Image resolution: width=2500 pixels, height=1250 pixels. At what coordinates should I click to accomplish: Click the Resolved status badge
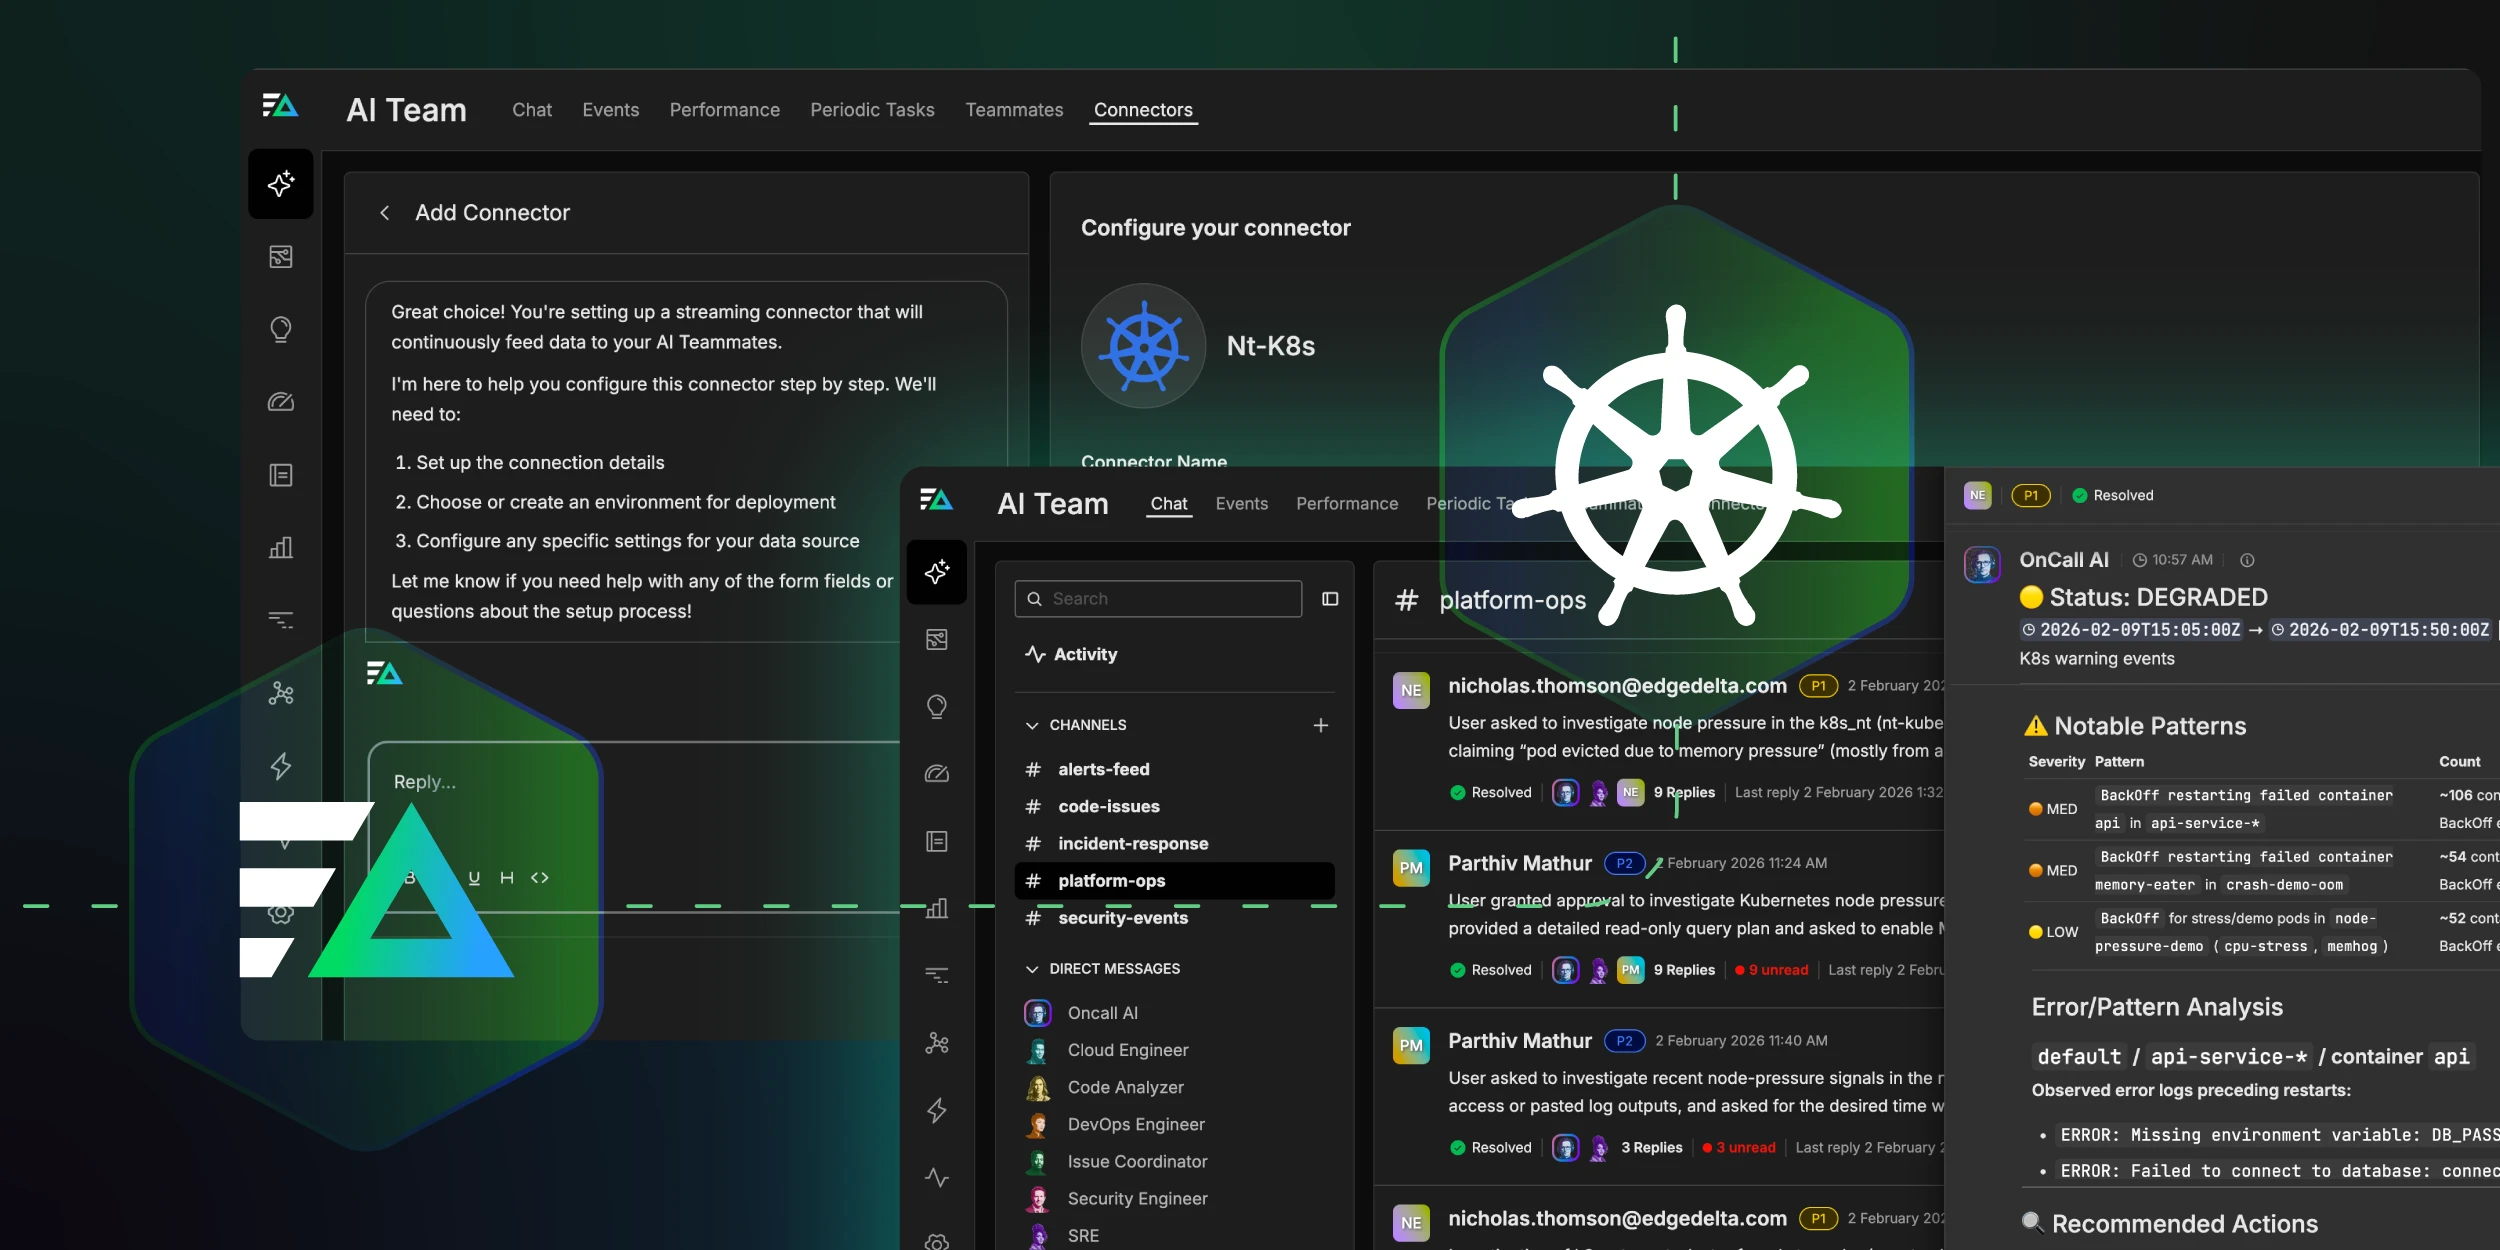pos(2110,494)
